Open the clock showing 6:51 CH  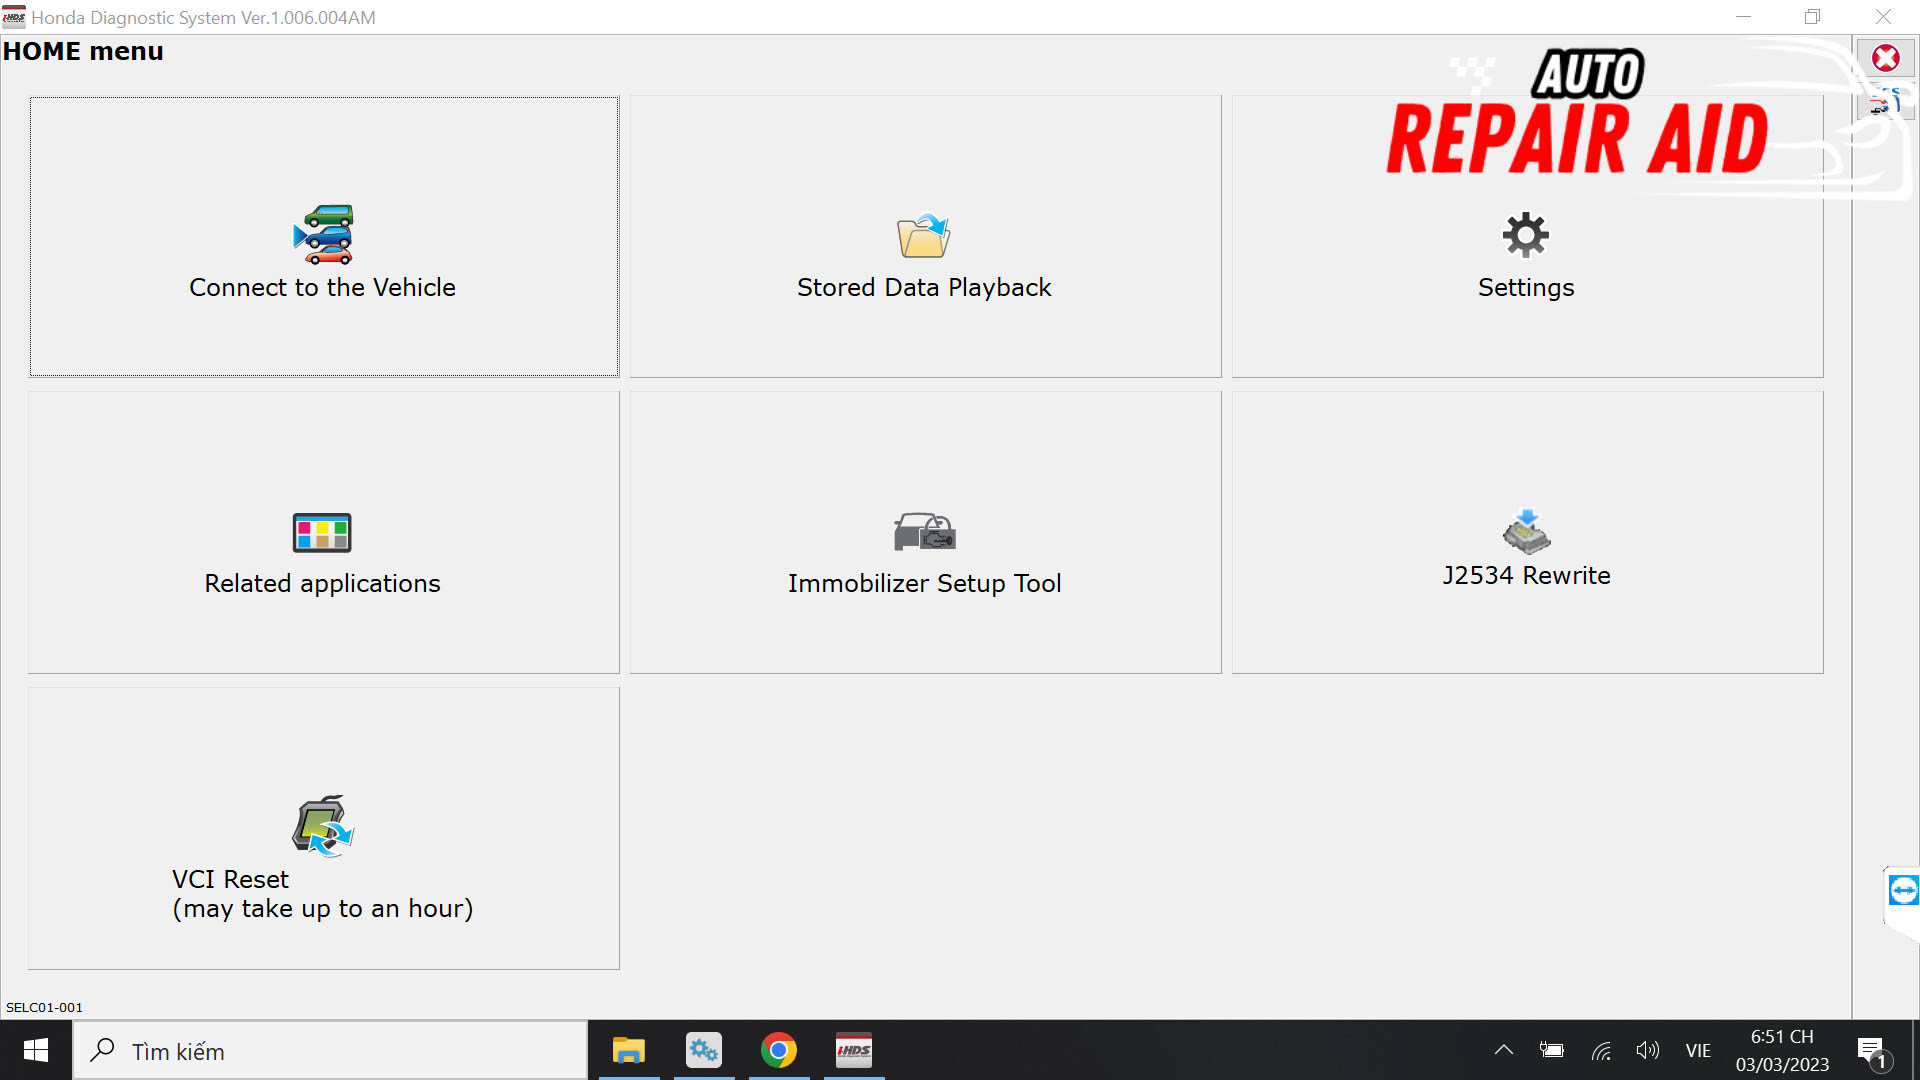(1782, 1051)
